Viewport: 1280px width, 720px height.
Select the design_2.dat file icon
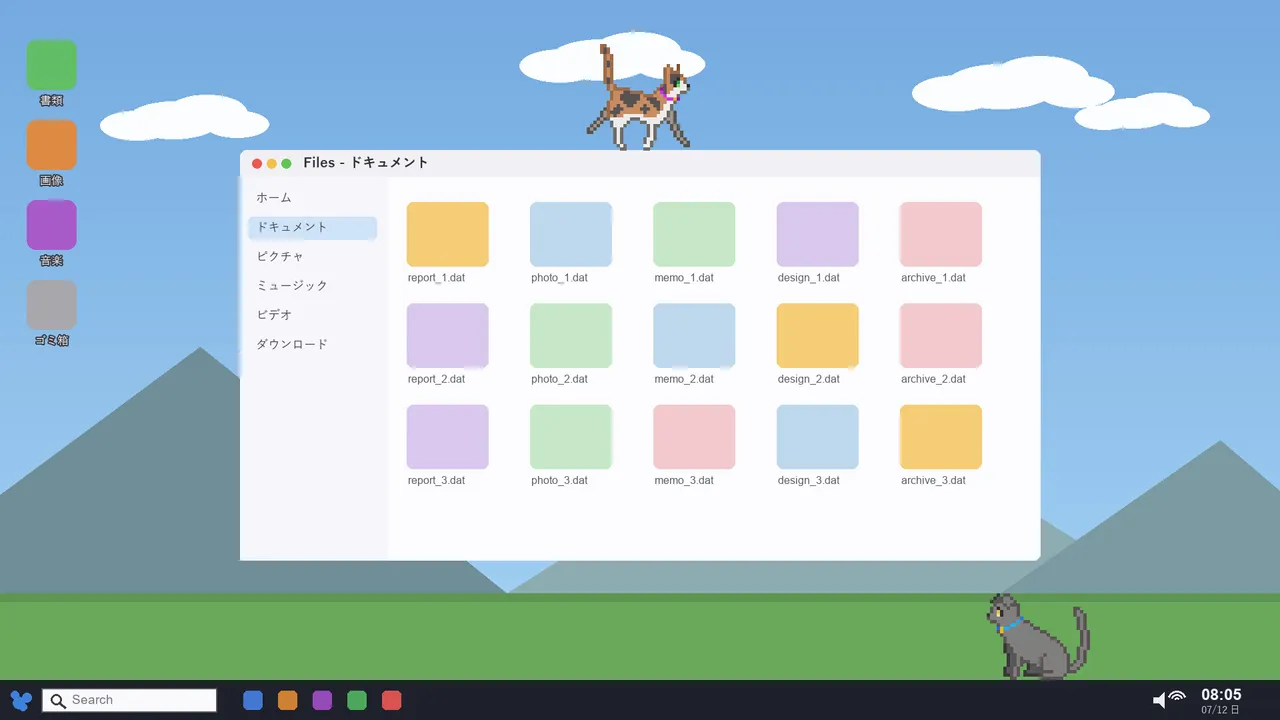[x=817, y=335]
